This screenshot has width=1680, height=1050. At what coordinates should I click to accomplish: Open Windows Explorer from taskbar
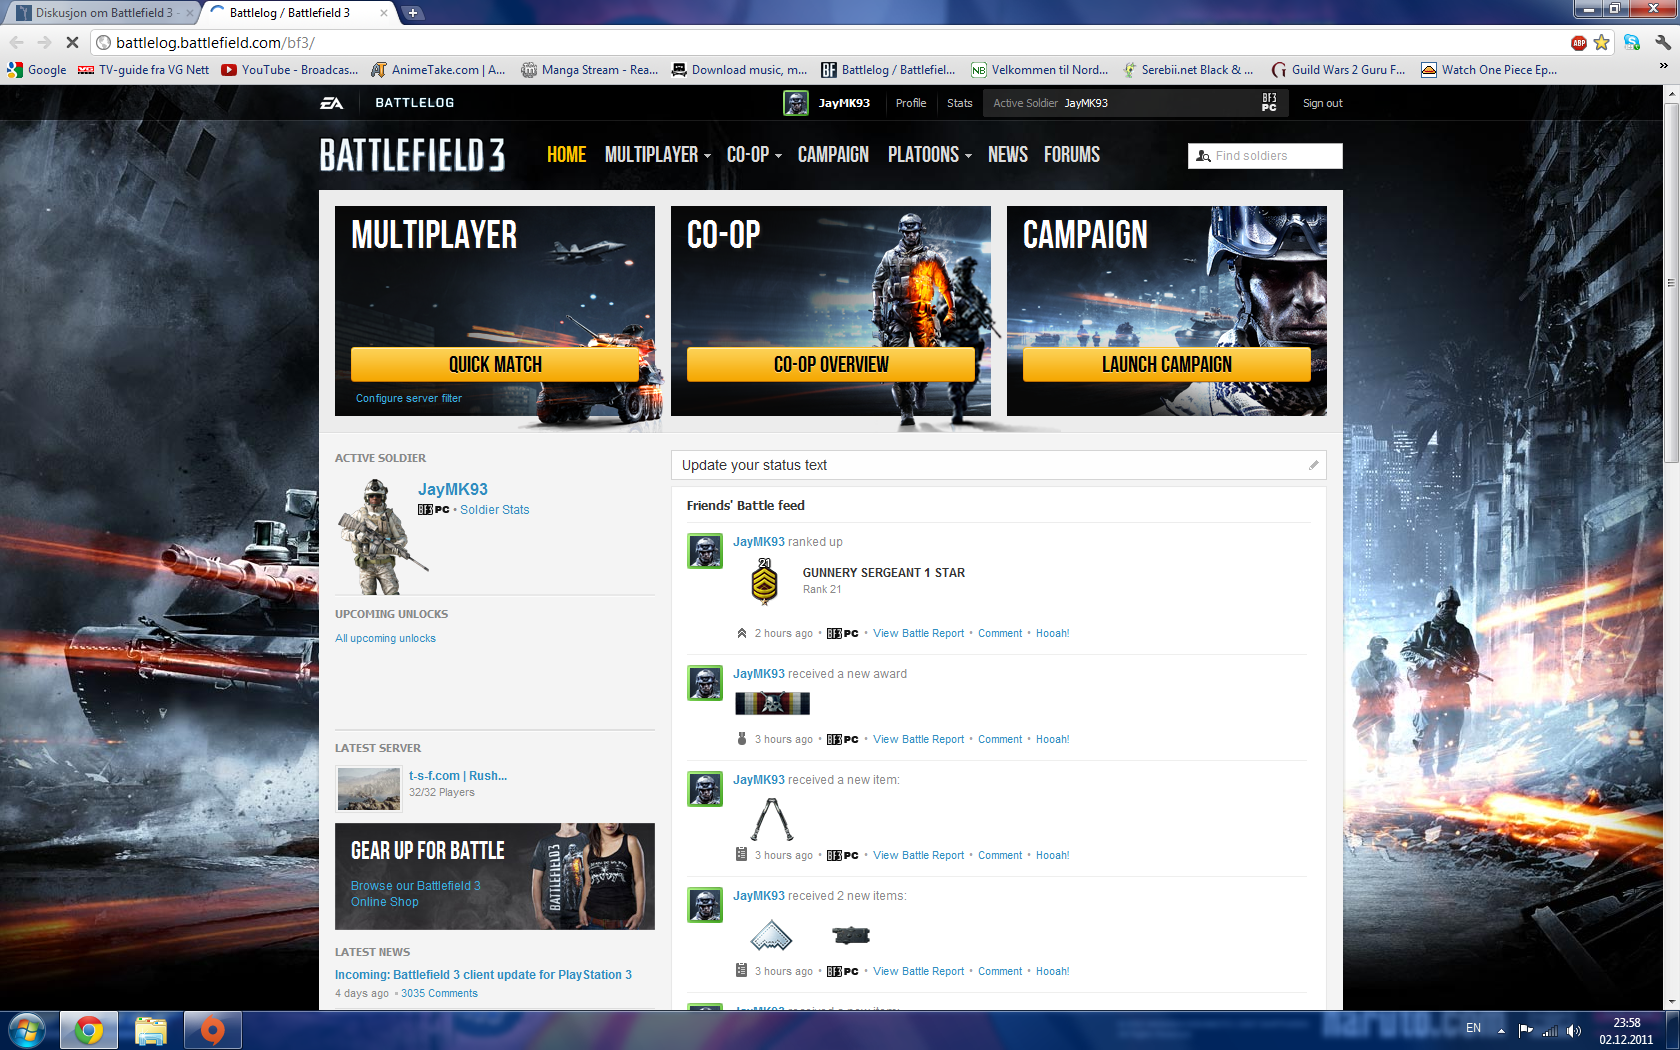click(x=151, y=1030)
